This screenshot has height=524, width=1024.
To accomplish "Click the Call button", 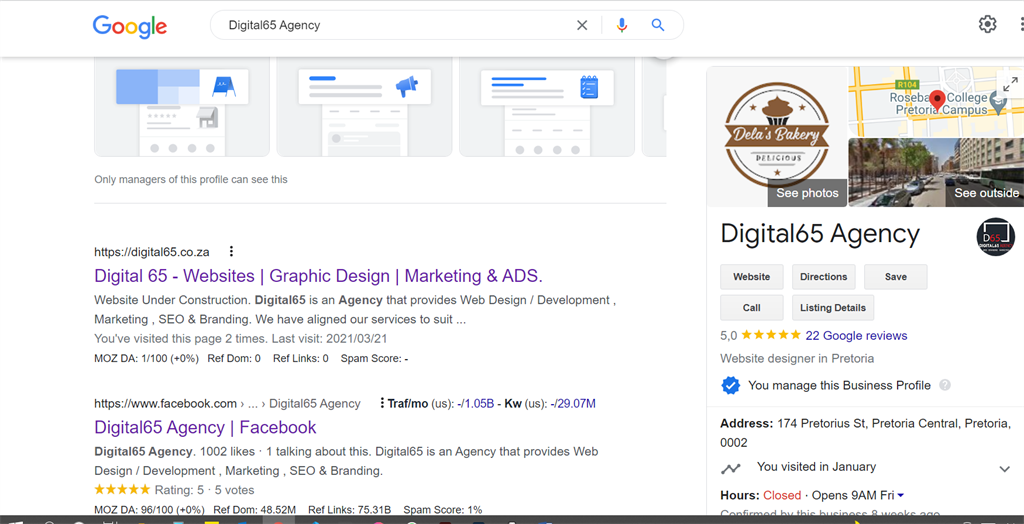I will 752,308.
